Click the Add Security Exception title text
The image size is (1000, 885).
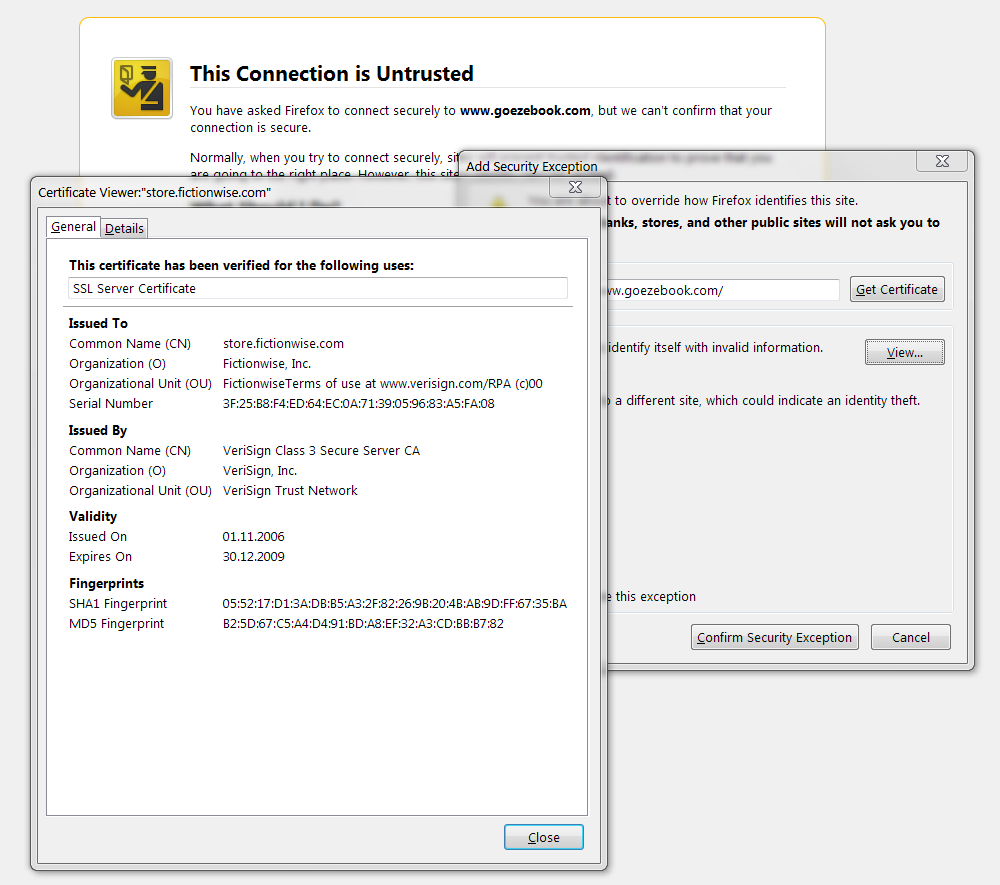tap(532, 166)
